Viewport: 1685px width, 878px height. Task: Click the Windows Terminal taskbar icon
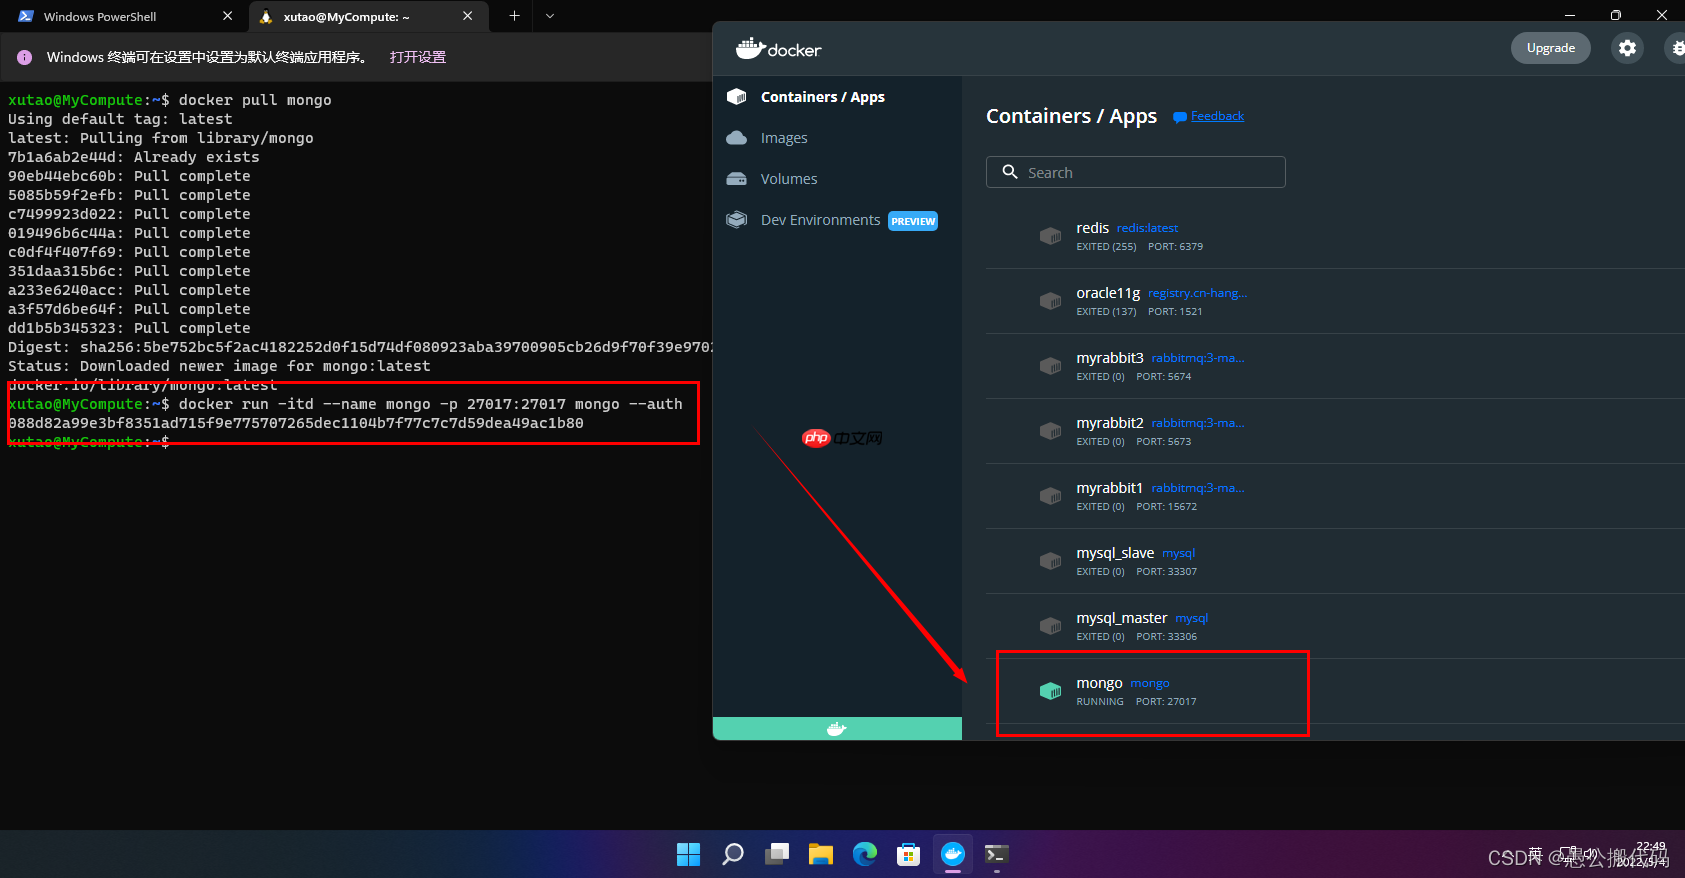tap(997, 854)
